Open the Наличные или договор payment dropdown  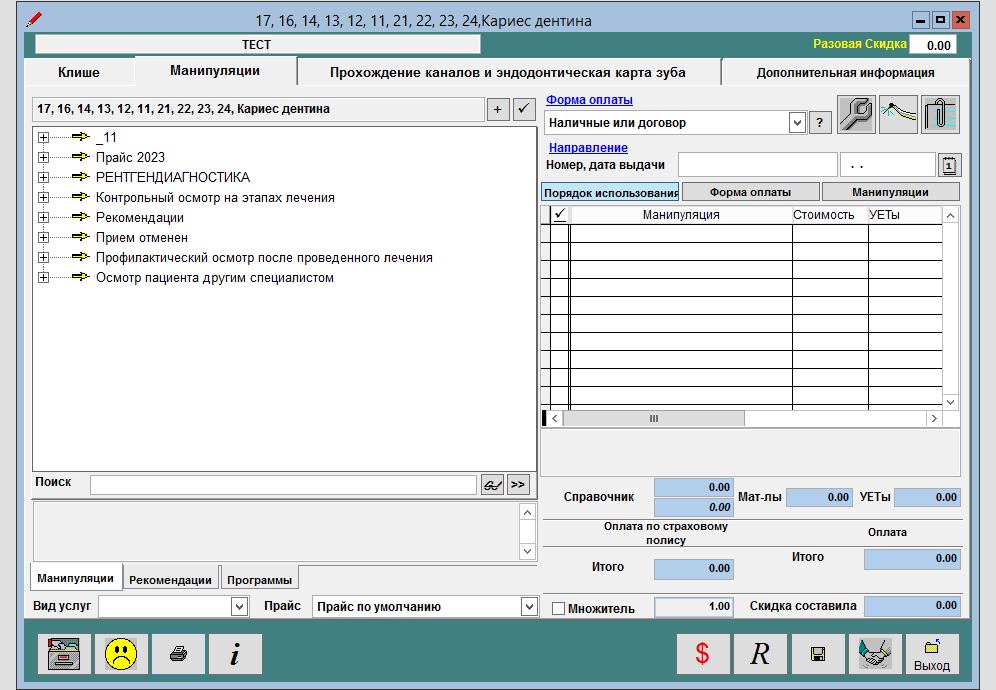[797, 122]
